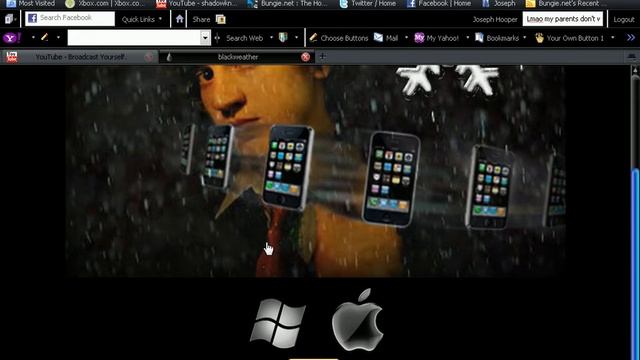Toggle the Facebook toolbar sidebar icon

click(x=10, y=19)
